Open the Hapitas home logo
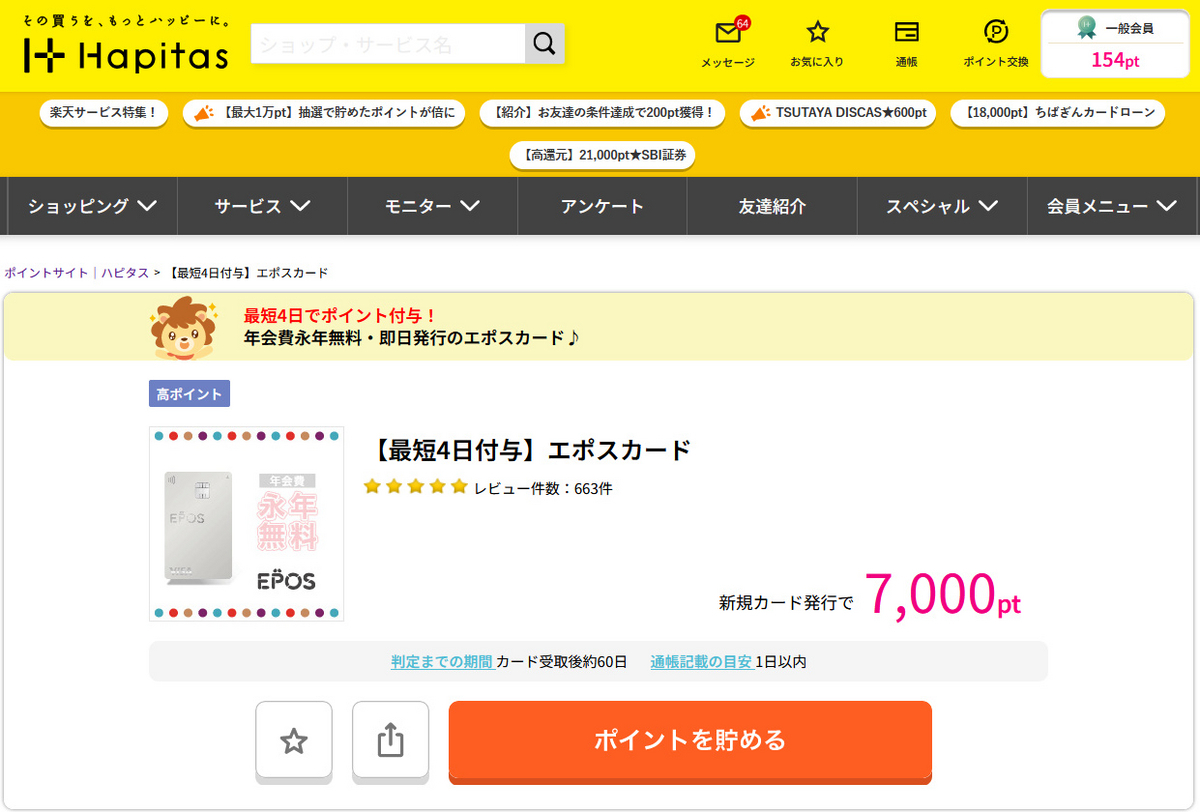Viewport: 1200px width, 812px height. (126, 45)
